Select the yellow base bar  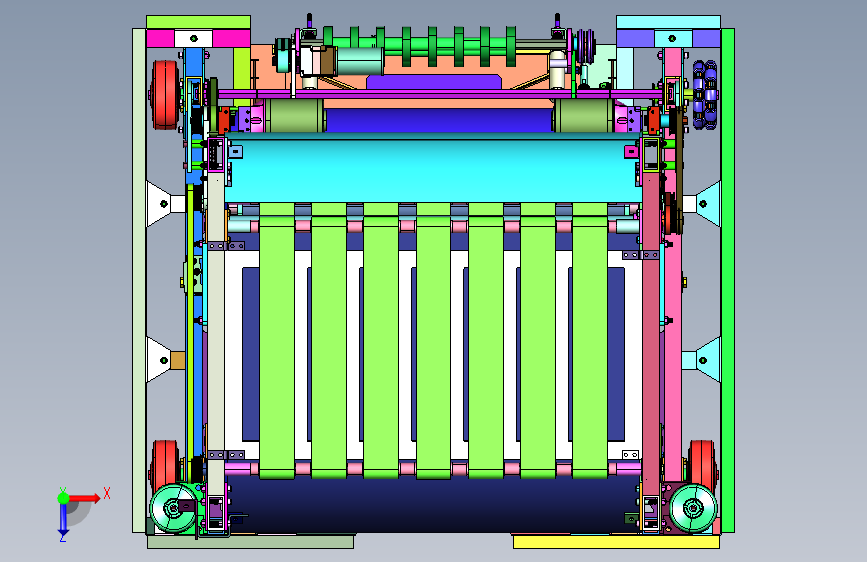click(x=617, y=542)
